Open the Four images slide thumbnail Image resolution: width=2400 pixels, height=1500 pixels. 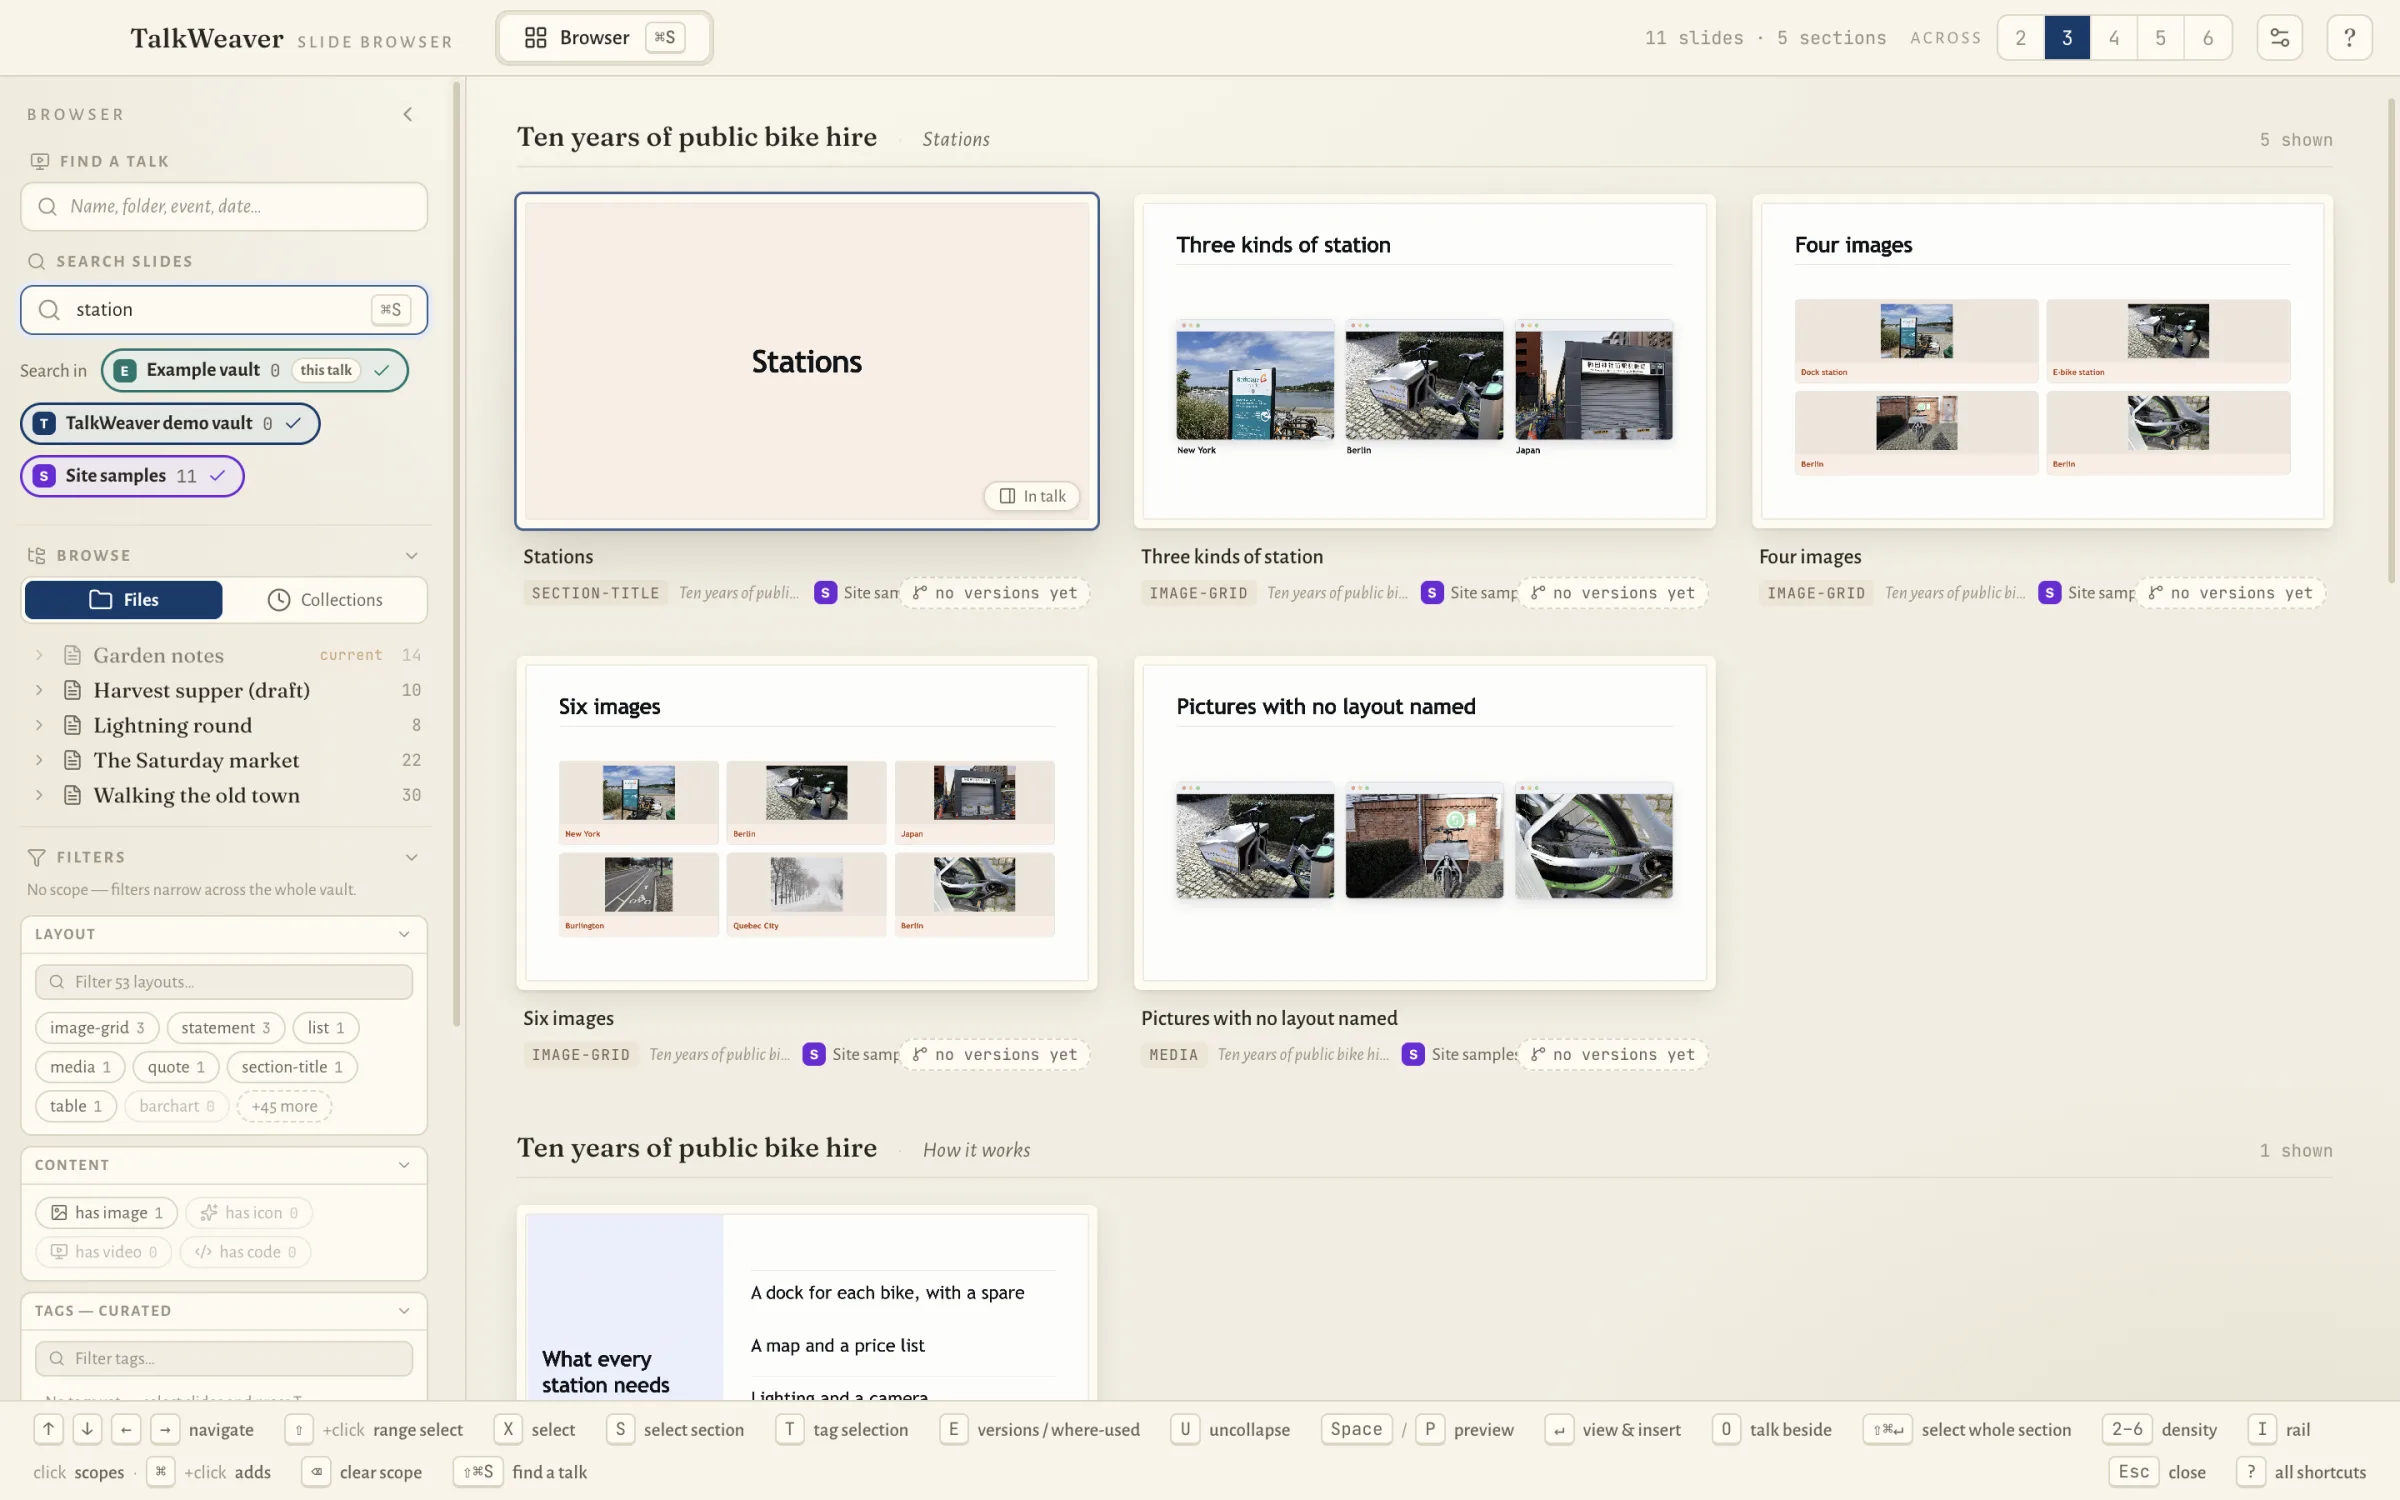tap(2042, 361)
